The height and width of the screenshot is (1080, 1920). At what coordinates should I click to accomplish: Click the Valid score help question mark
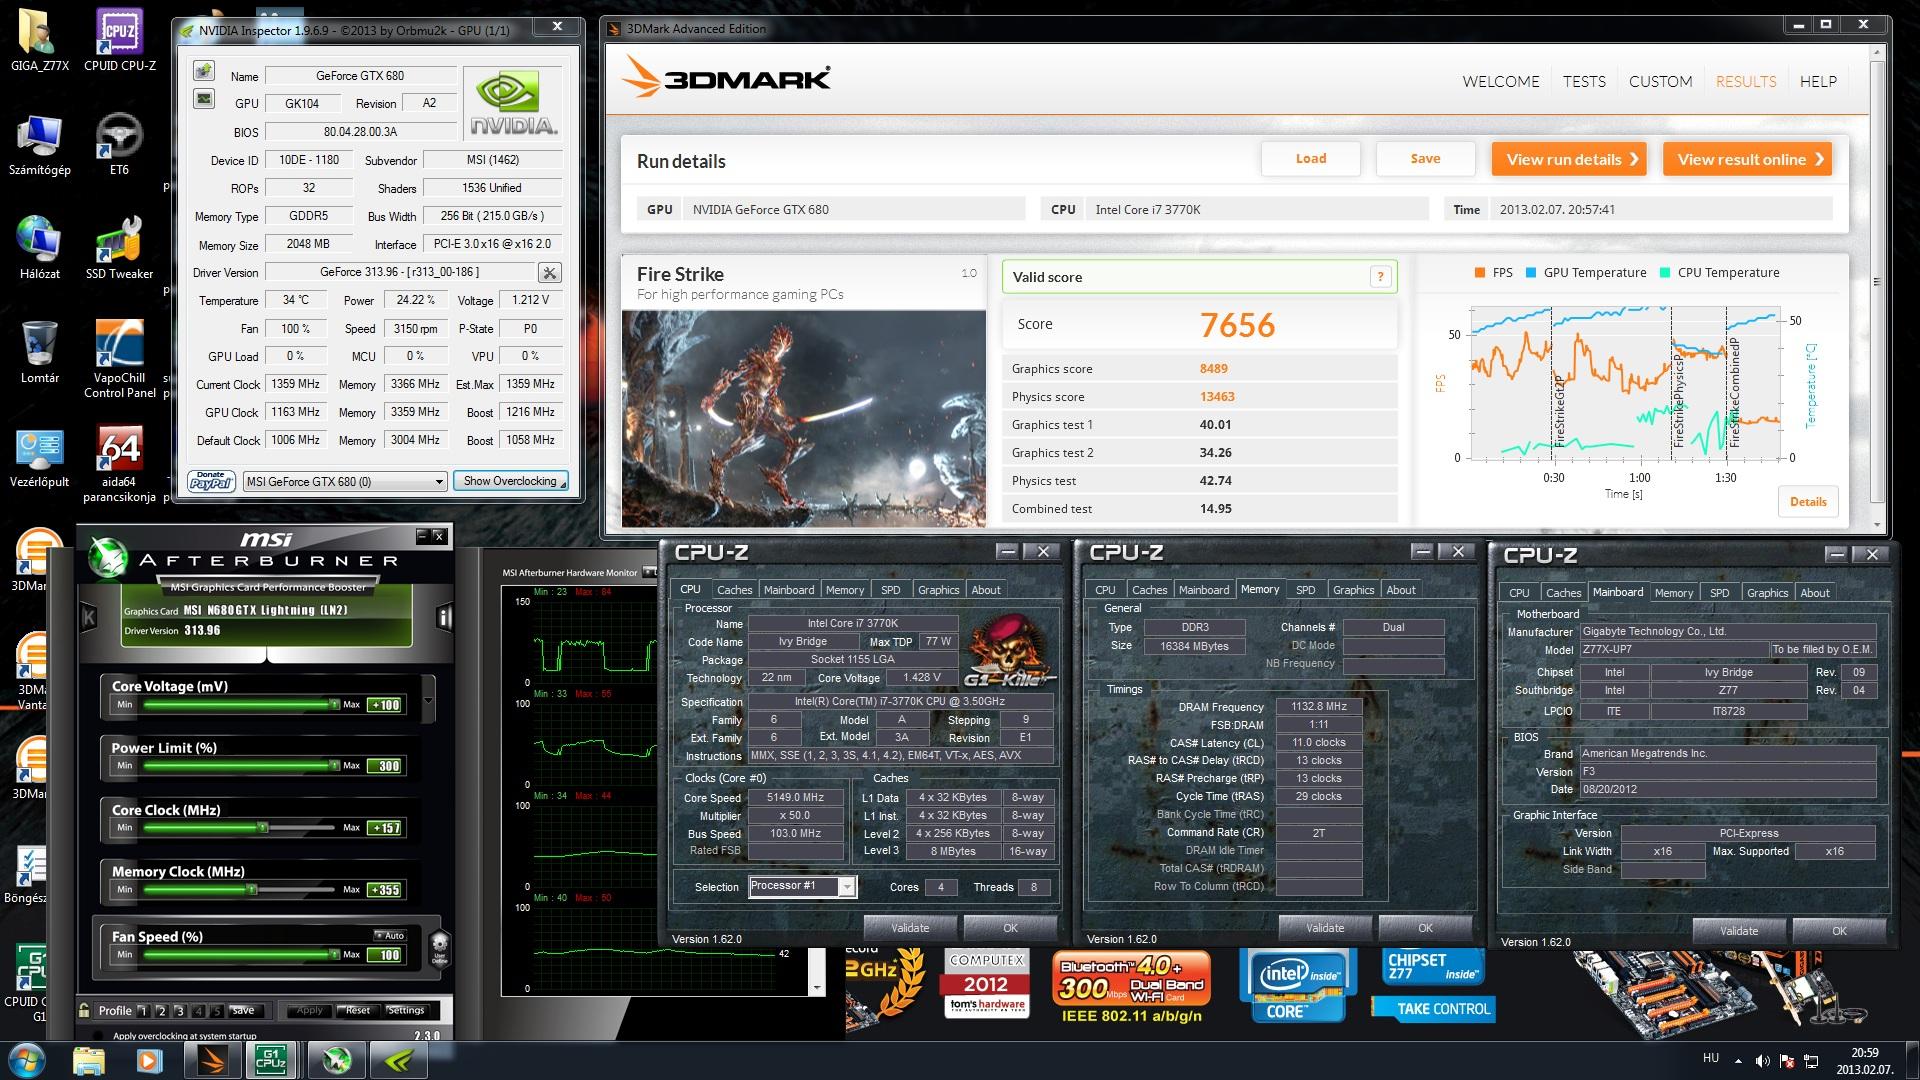tap(1380, 277)
